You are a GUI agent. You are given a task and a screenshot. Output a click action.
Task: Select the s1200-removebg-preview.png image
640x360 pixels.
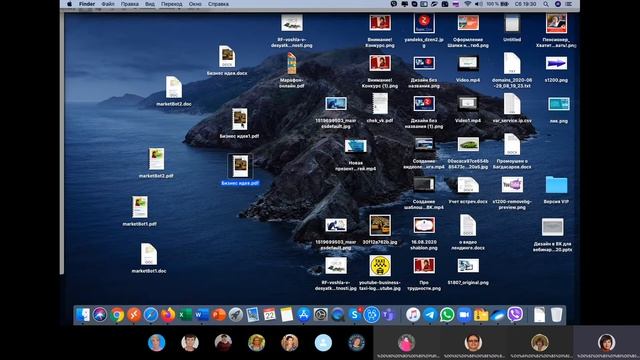click(x=512, y=193)
